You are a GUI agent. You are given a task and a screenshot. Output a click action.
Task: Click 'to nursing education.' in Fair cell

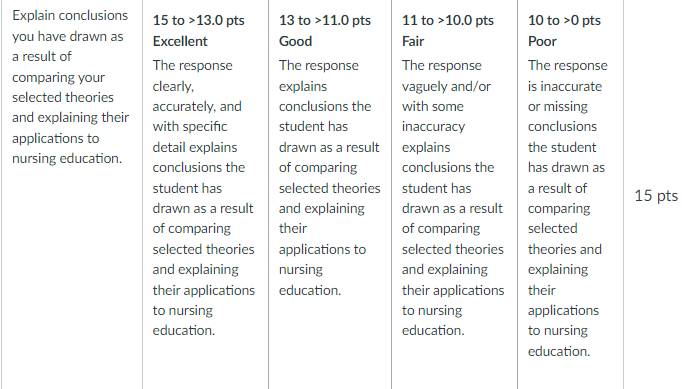pos(433,321)
